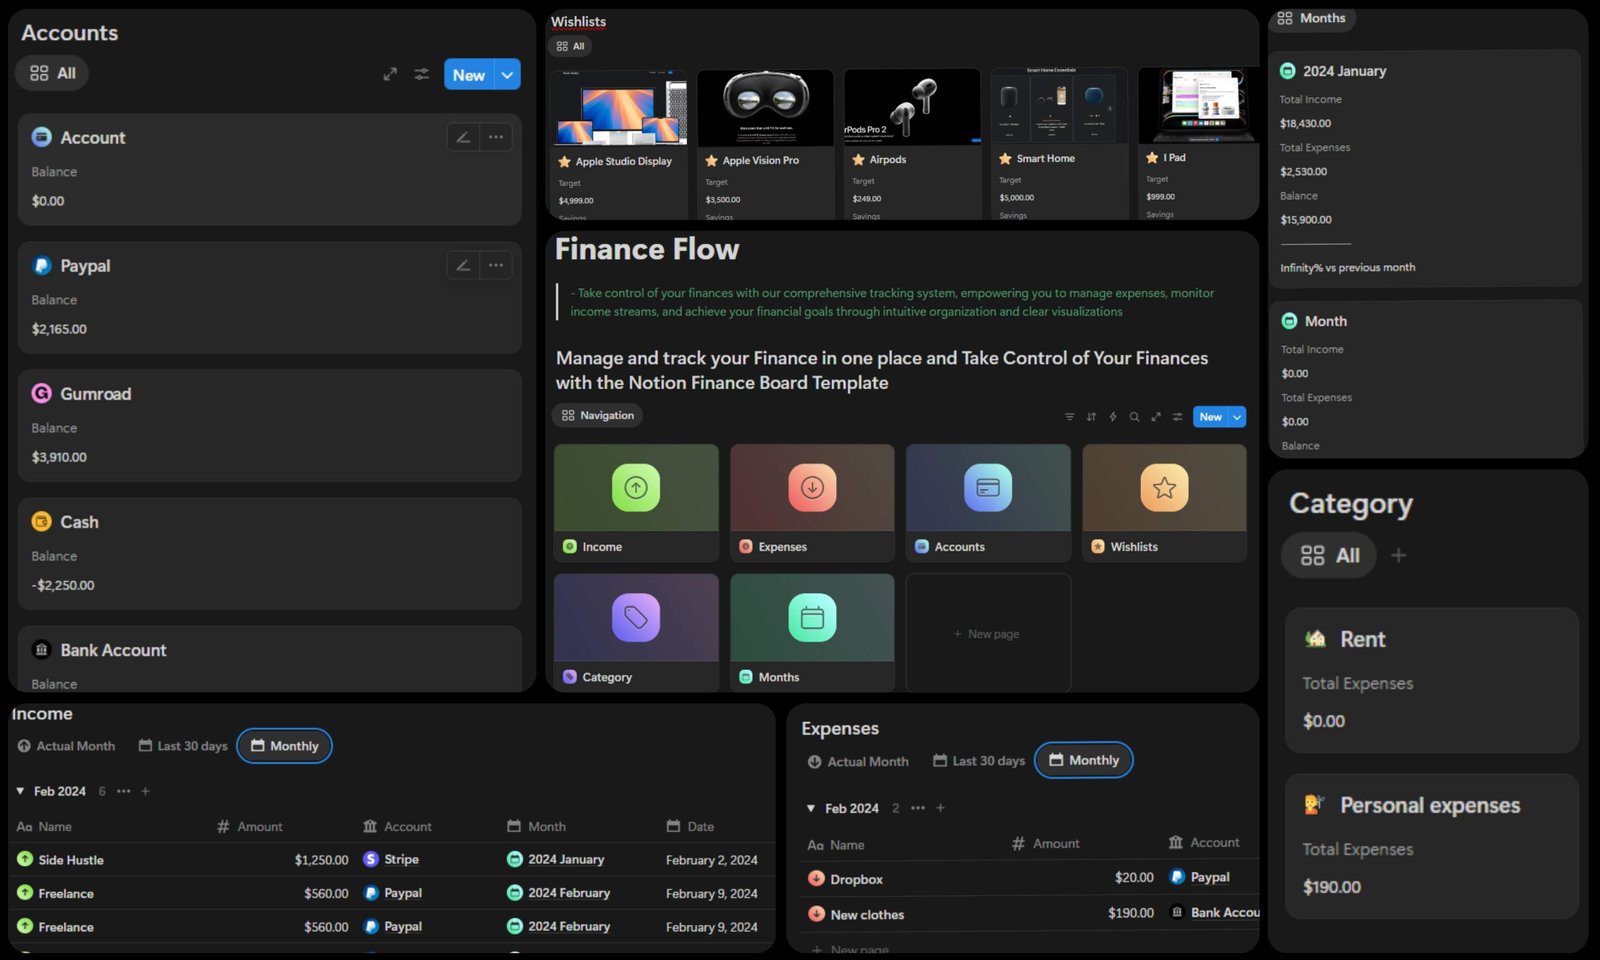The width and height of the screenshot is (1600, 960).
Task: Click the purple Category tag icon tile
Action: click(x=636, y=617)
